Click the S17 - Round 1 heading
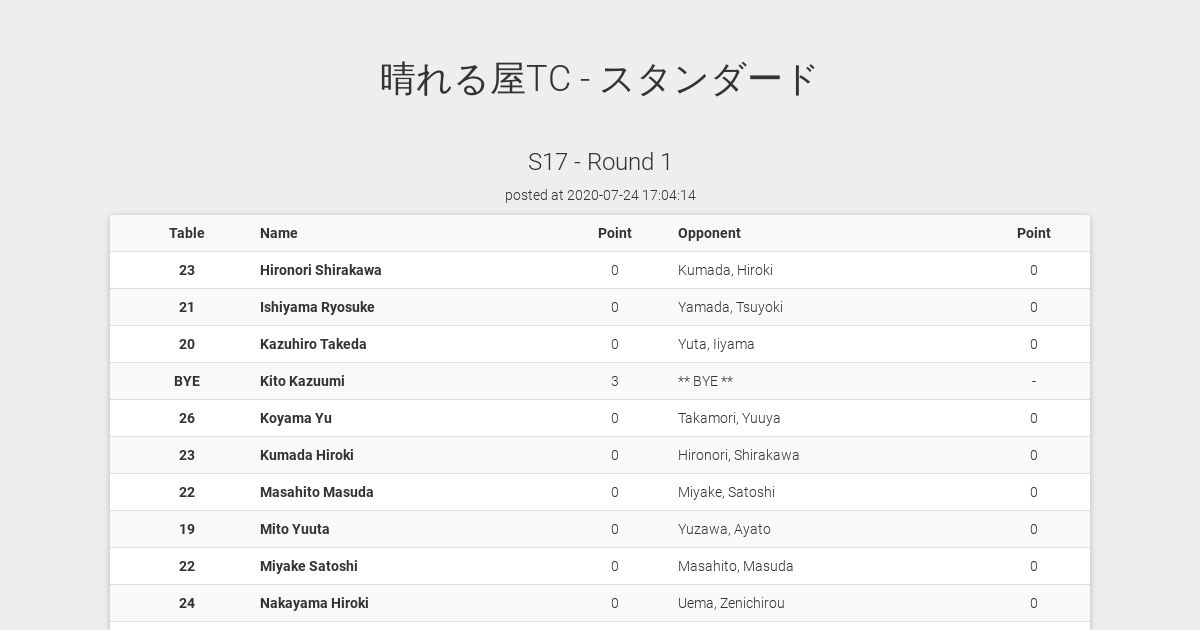 [x=600, y=162]
